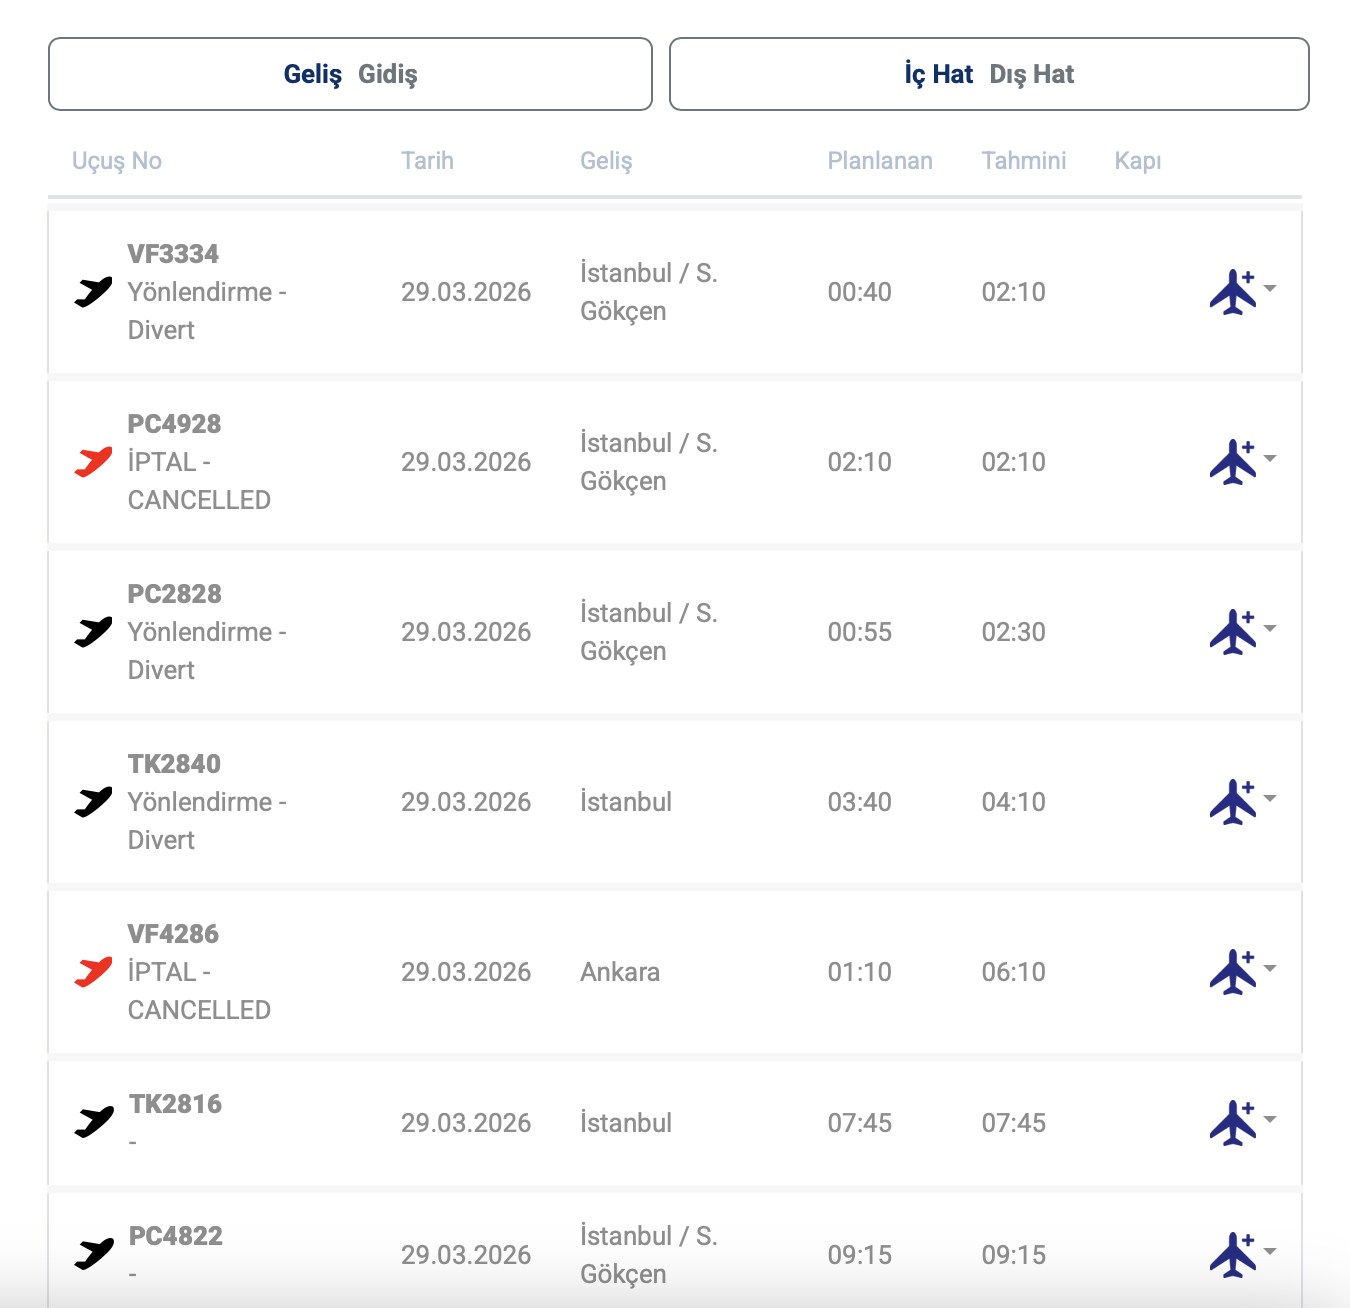The height and width of the screenshot is (1308, 1350).
Task: Click the add-flight plane icon for PC4928
Action: [1232, 462]
